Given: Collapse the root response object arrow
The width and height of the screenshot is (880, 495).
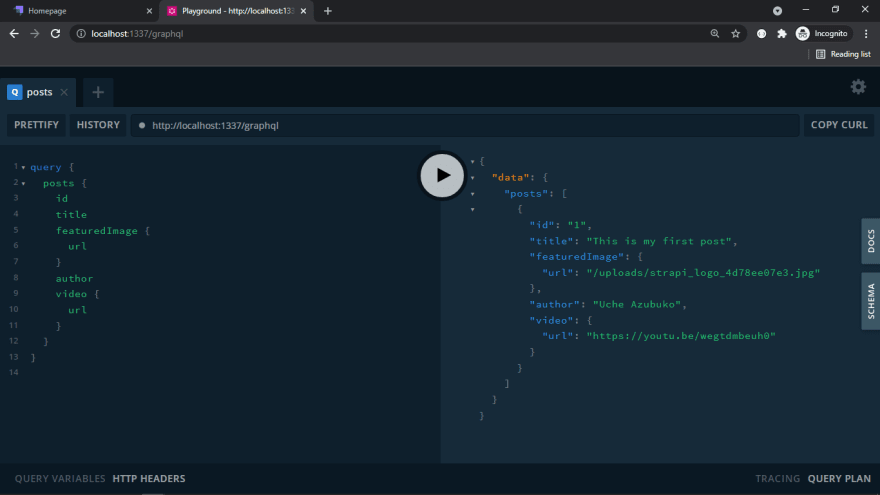Looking at the screenshot, I should tap(473, 162).
